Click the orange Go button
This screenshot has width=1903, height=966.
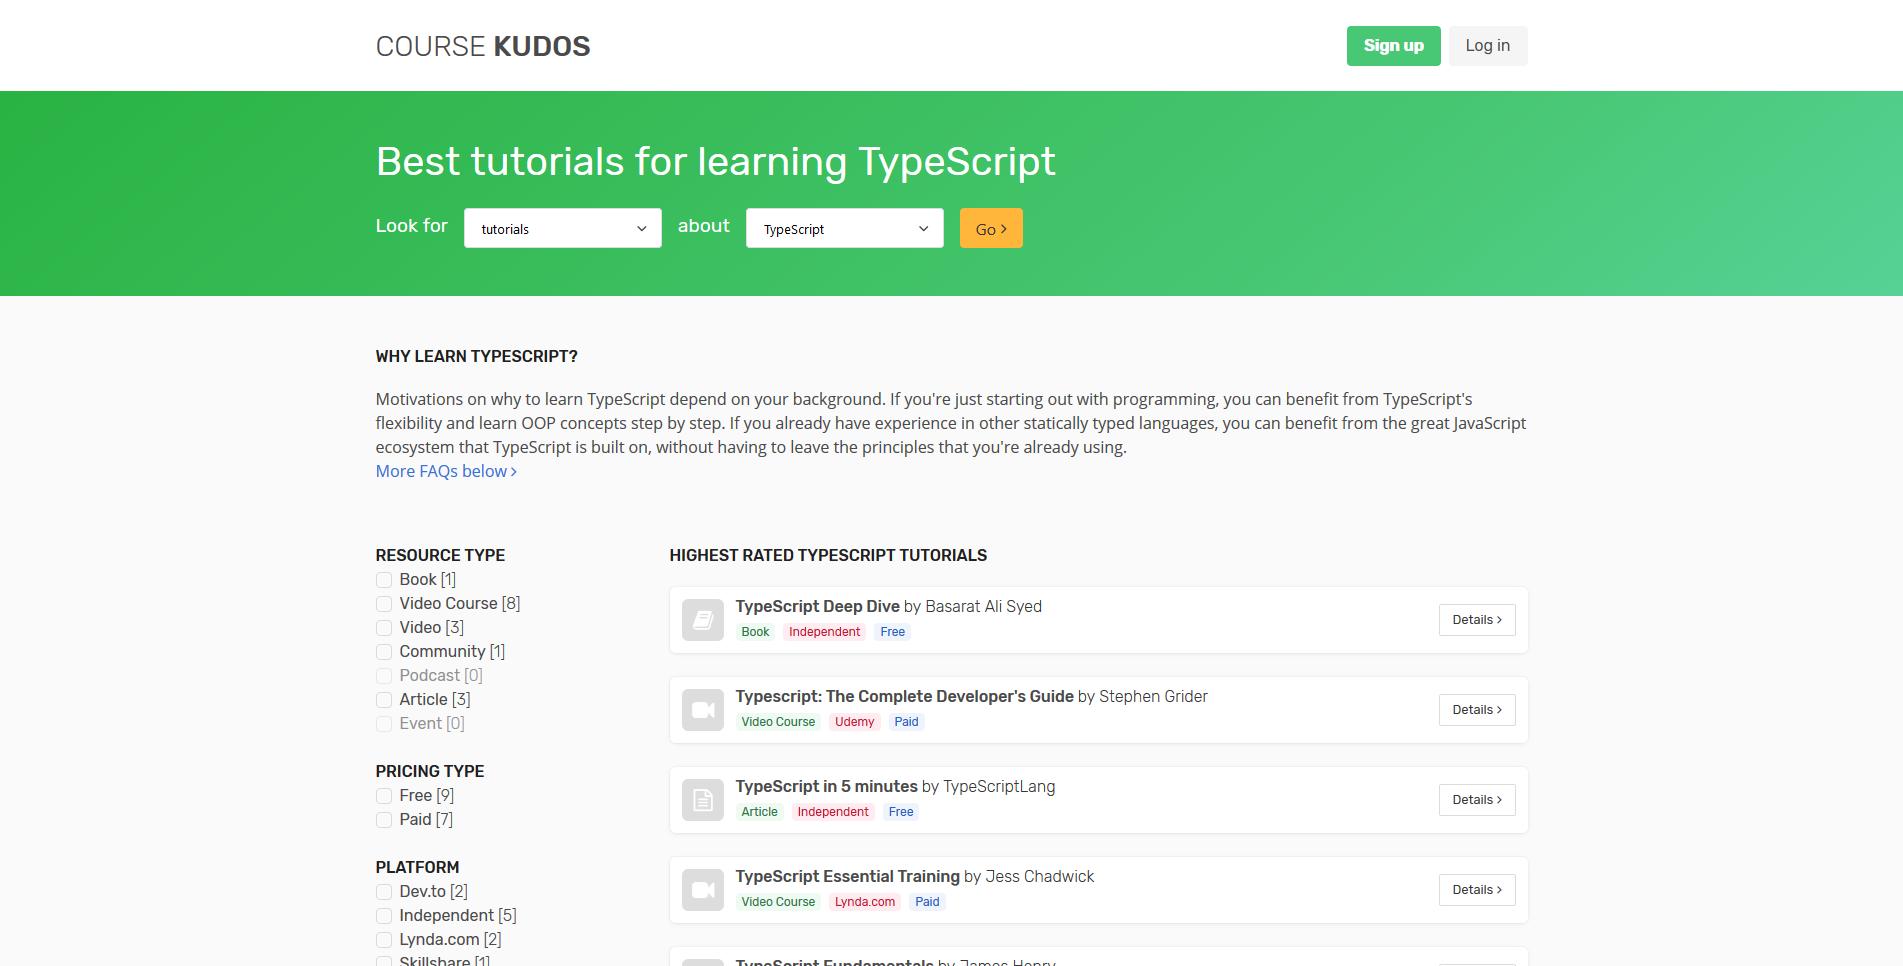pos(991,228)
